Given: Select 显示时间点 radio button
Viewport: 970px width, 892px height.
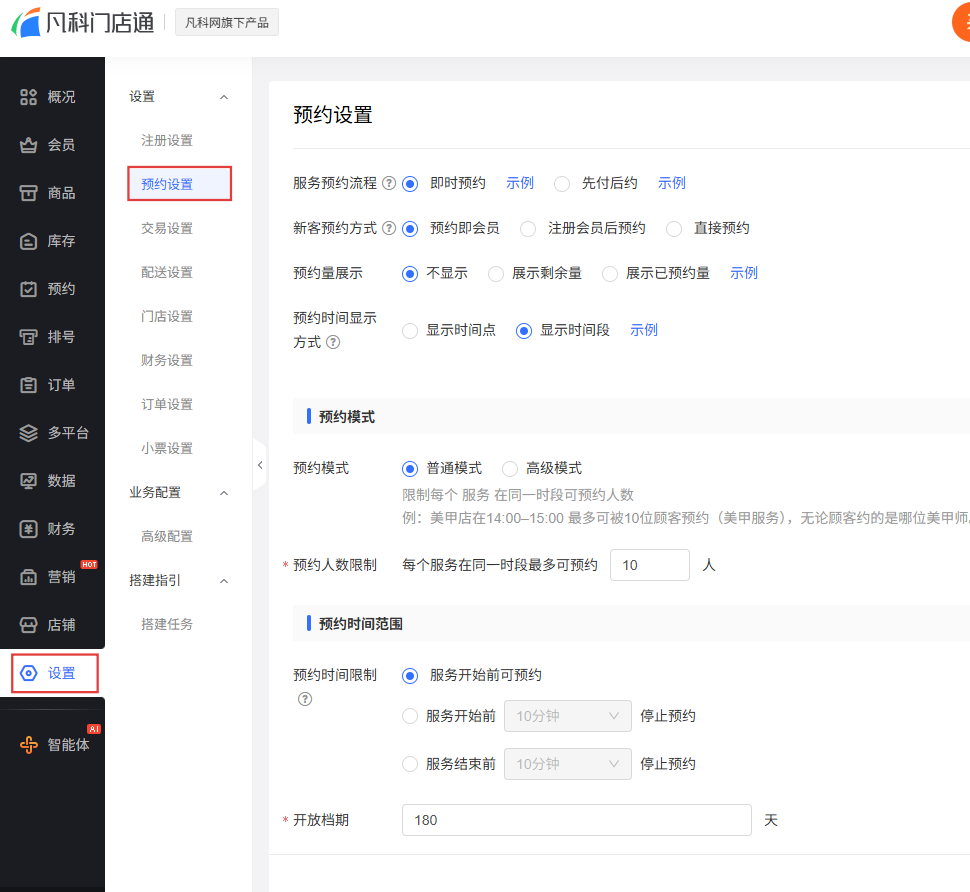Looking at the screenshot, I should point(410,330).
